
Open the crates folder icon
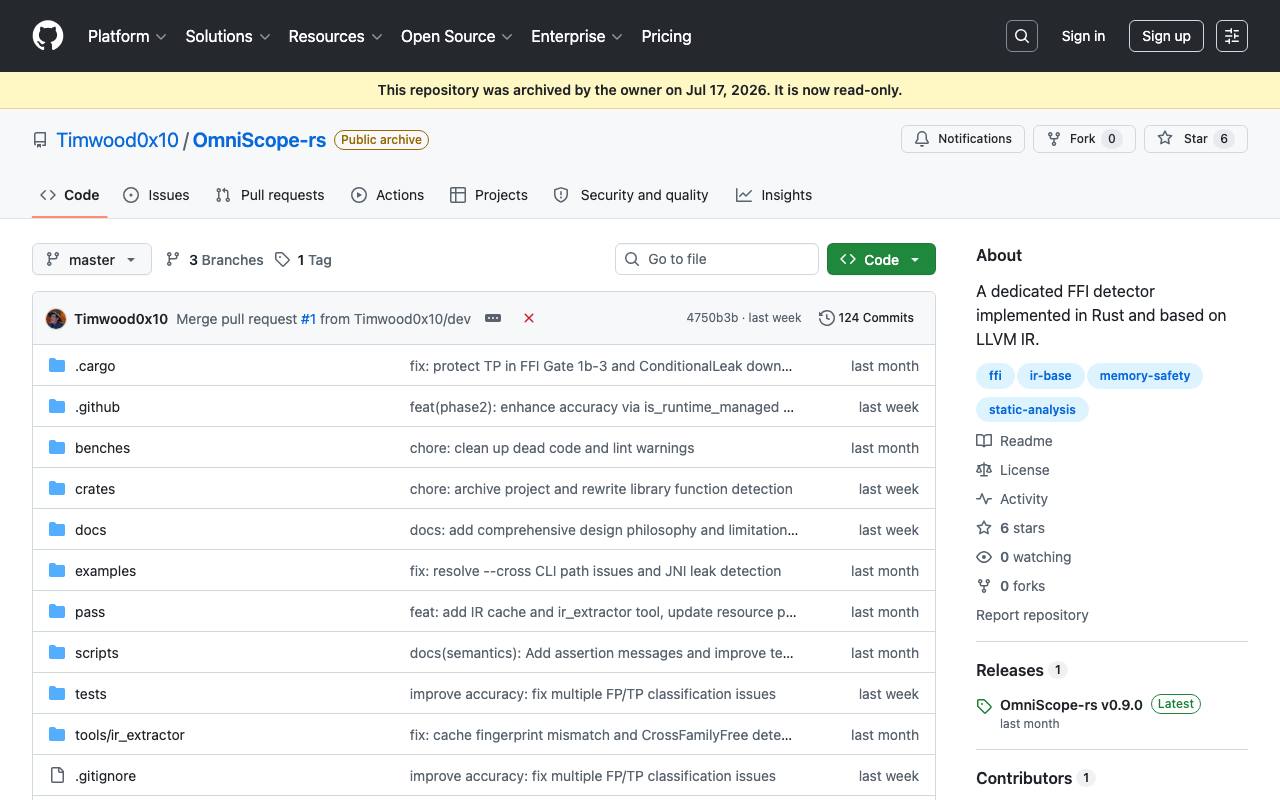click(57, 489)
